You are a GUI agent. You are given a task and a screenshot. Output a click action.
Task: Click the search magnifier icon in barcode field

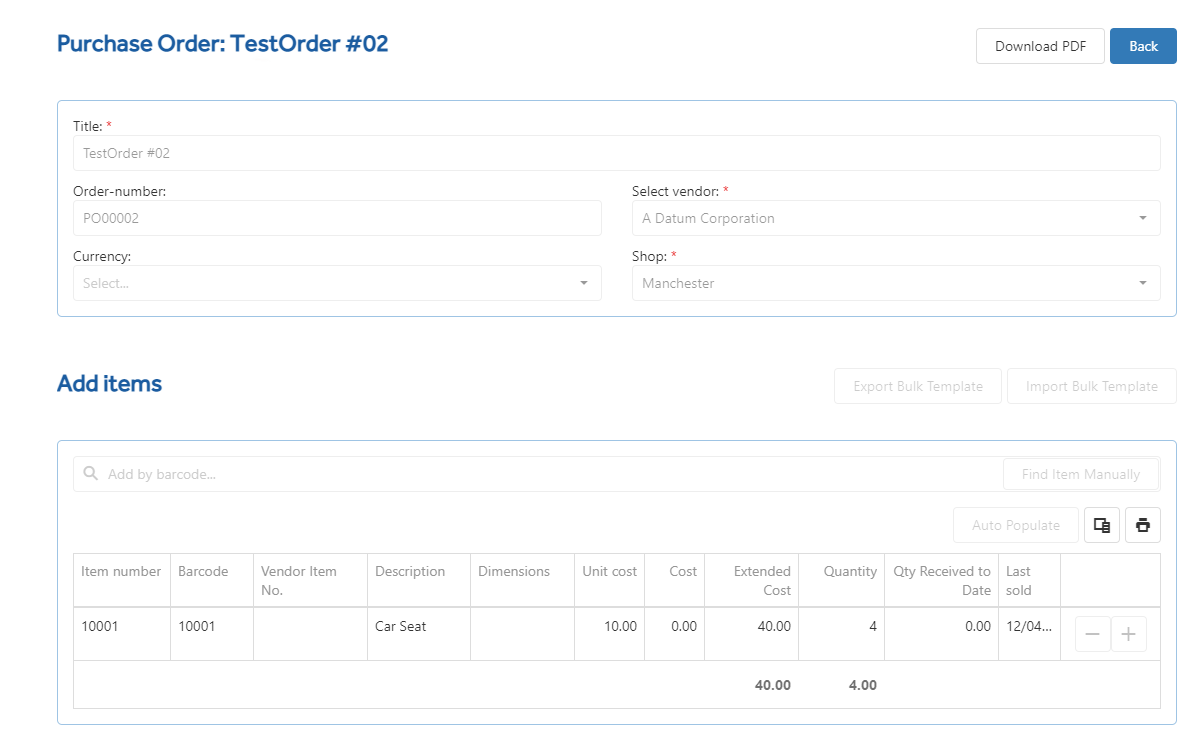(91, 473)
